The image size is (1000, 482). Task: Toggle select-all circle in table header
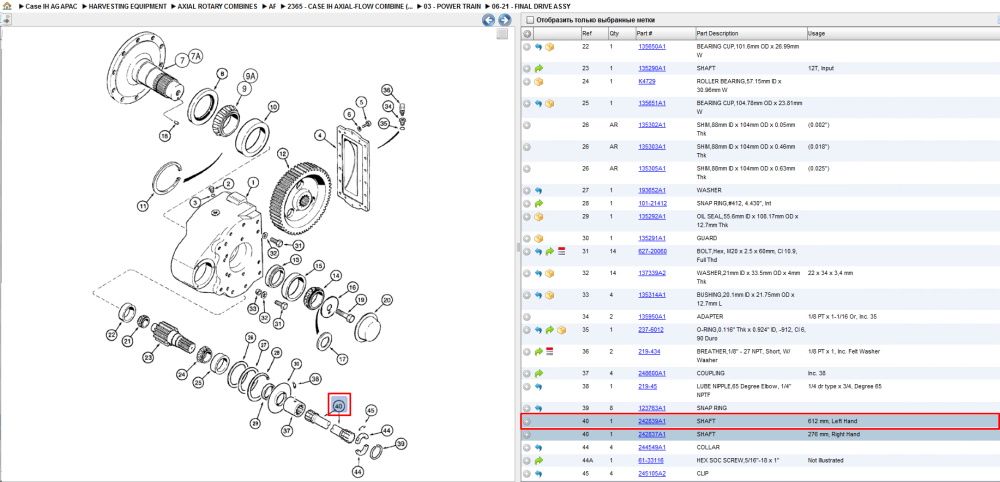tap(527, 33)
